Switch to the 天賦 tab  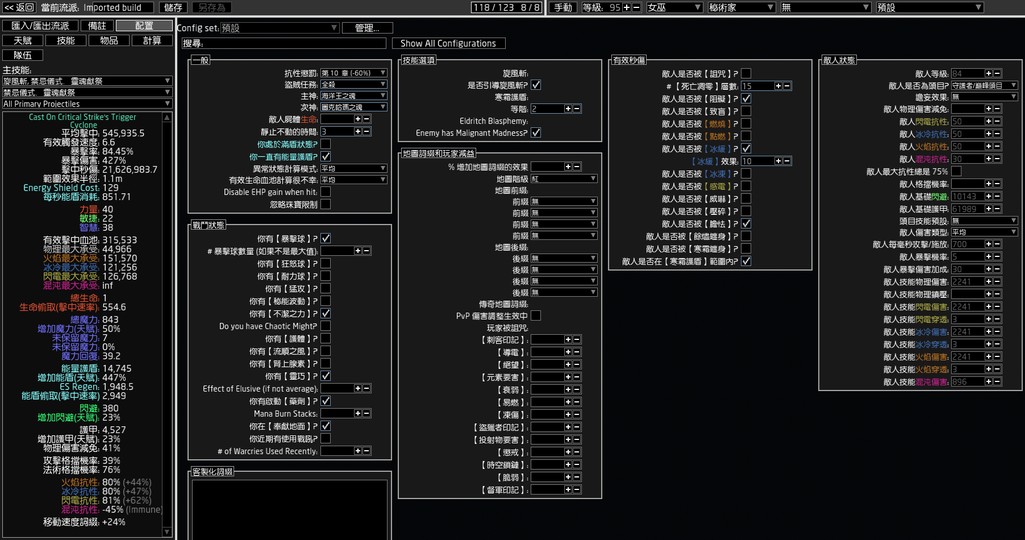22,41
